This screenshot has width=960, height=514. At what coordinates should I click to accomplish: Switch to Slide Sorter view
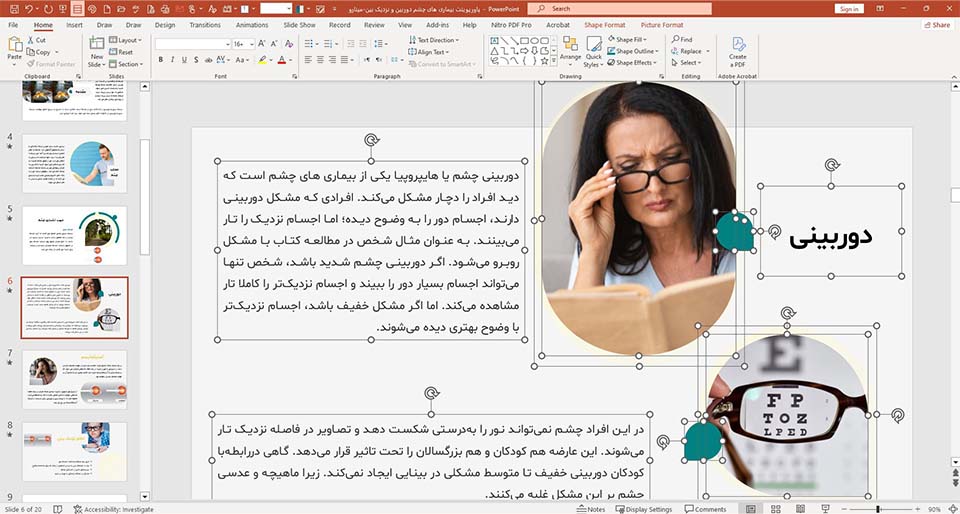click(776, 509)
